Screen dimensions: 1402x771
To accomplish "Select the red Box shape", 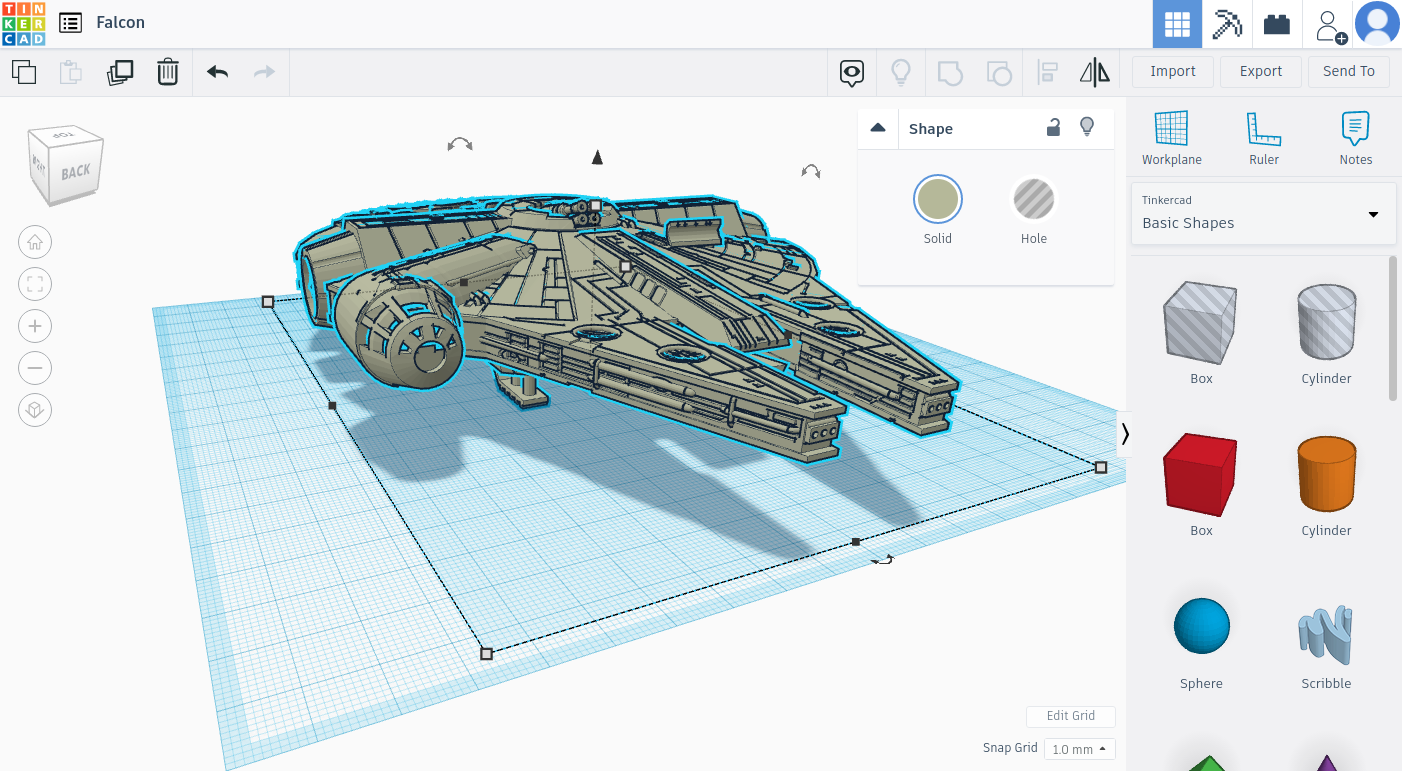I will click(x=1201, y=473).
